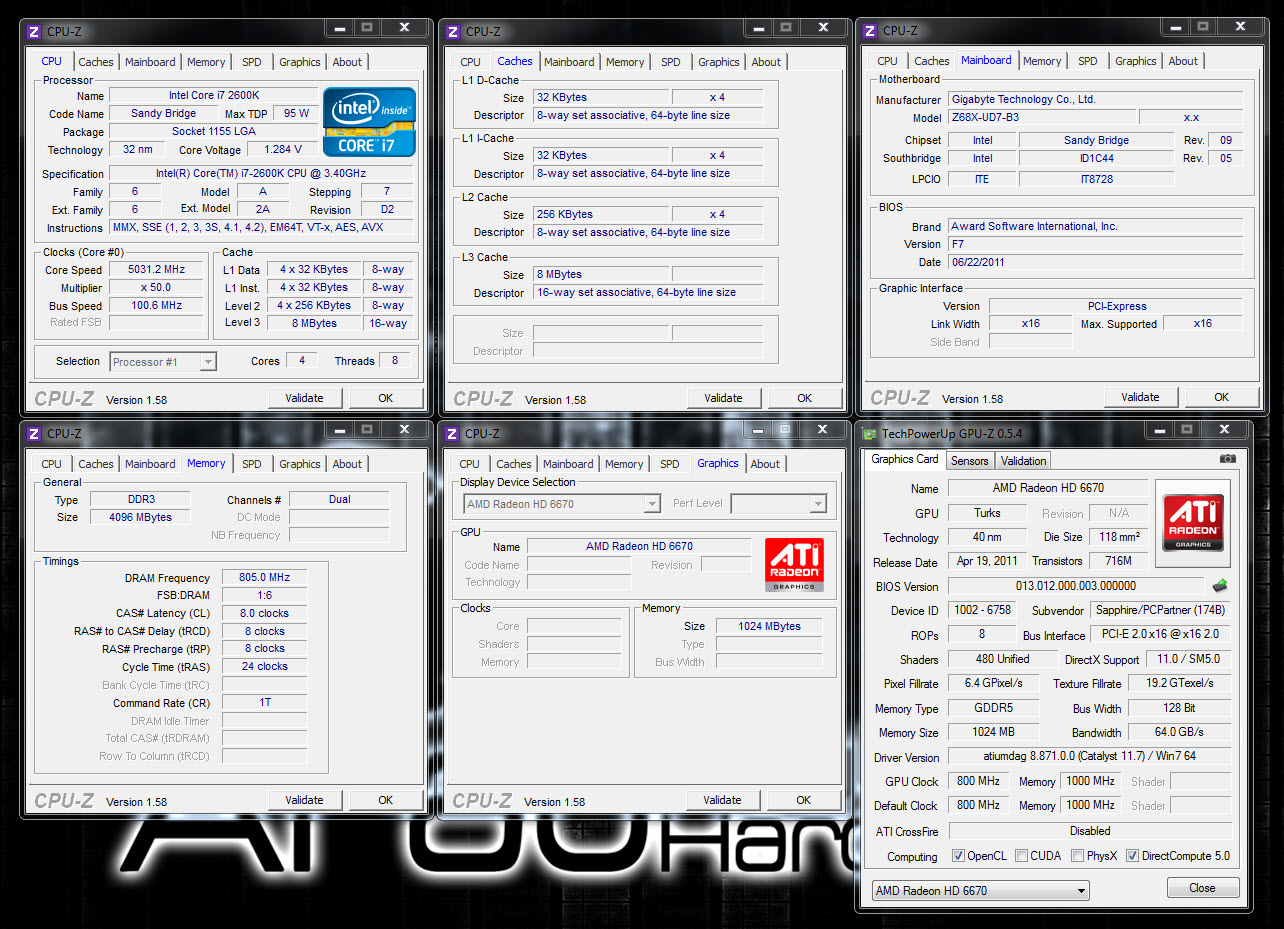This screenshot has height=929, width=1284.
Task: Open the Perf Level dropdown
Action: tap(778, 504)
